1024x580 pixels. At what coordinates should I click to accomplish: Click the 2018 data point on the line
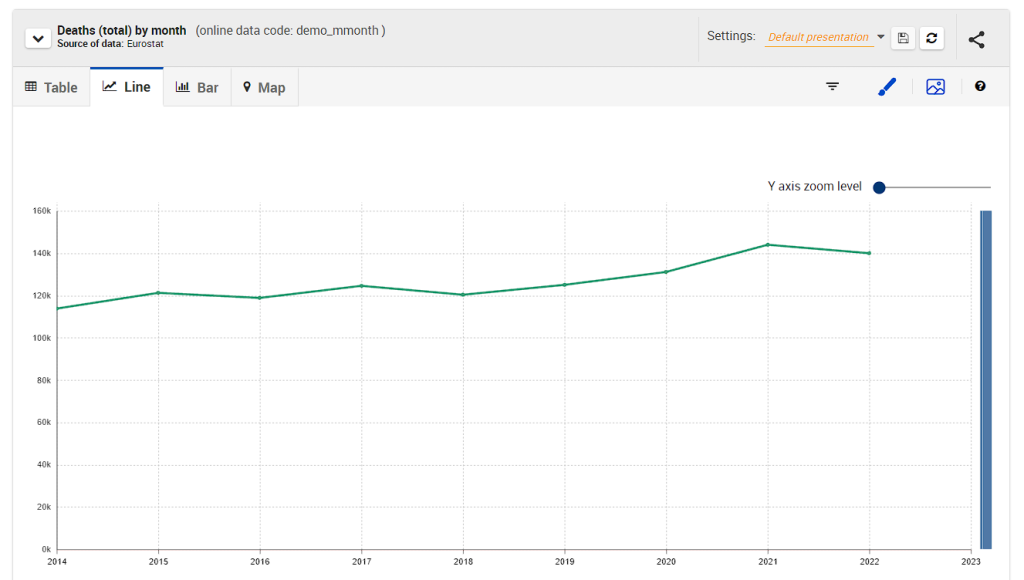463,294
